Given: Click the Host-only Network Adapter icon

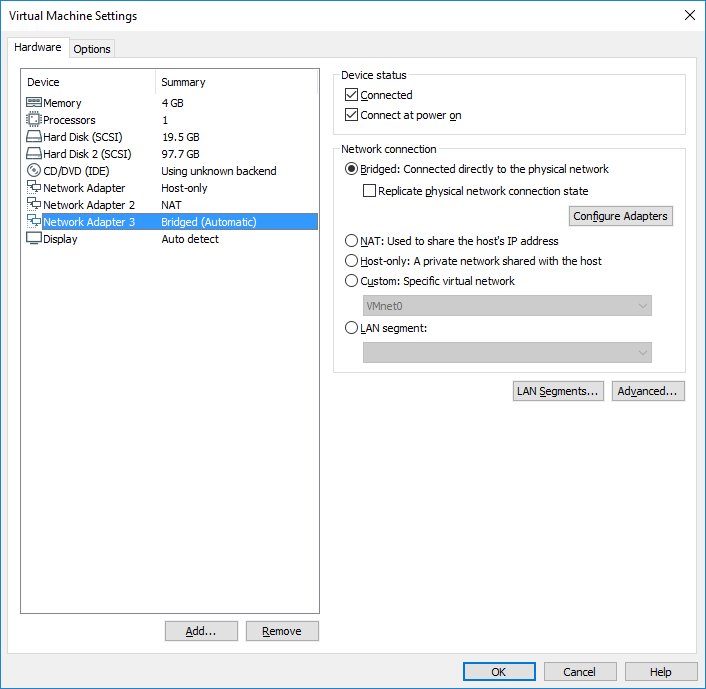Looking at the screenshot, I should pos(34,187).
